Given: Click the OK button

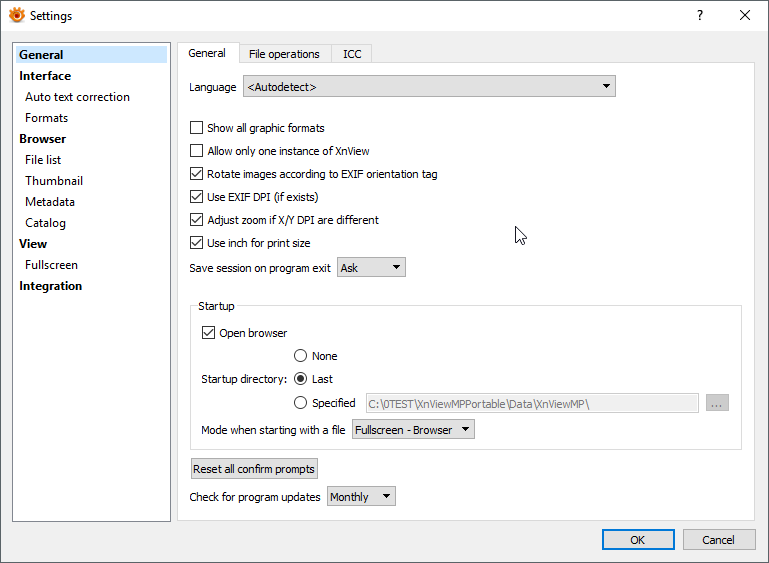Looking at the screenshot, I should tap(638, 539).
